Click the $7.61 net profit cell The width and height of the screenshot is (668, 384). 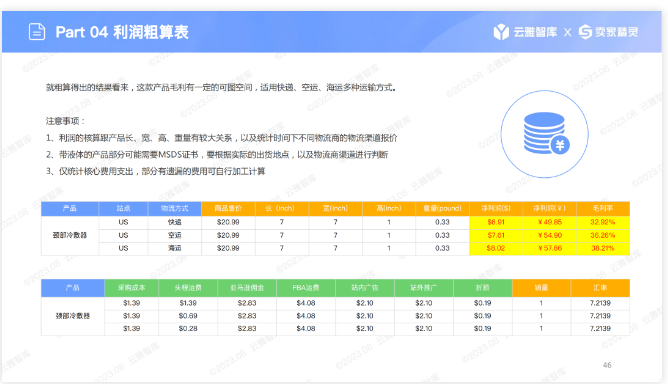(x=496, y=235)
